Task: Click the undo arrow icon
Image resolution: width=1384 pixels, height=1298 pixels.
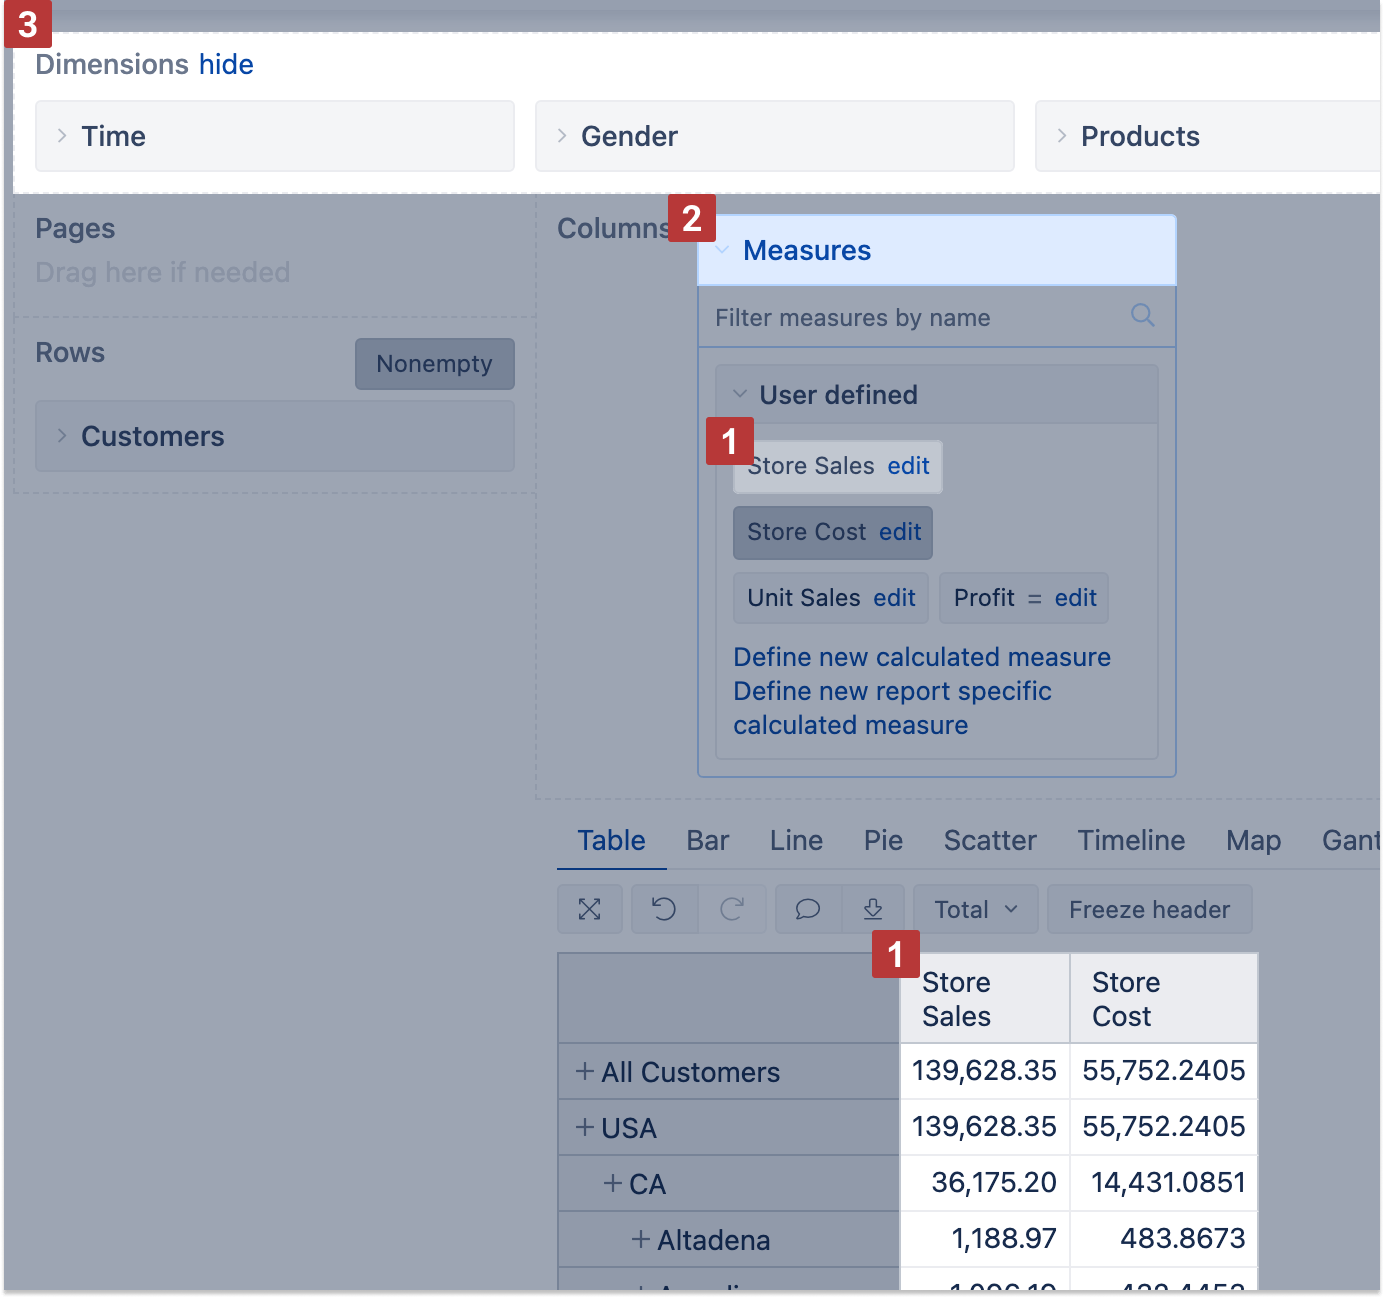Action: coord(664,909)
